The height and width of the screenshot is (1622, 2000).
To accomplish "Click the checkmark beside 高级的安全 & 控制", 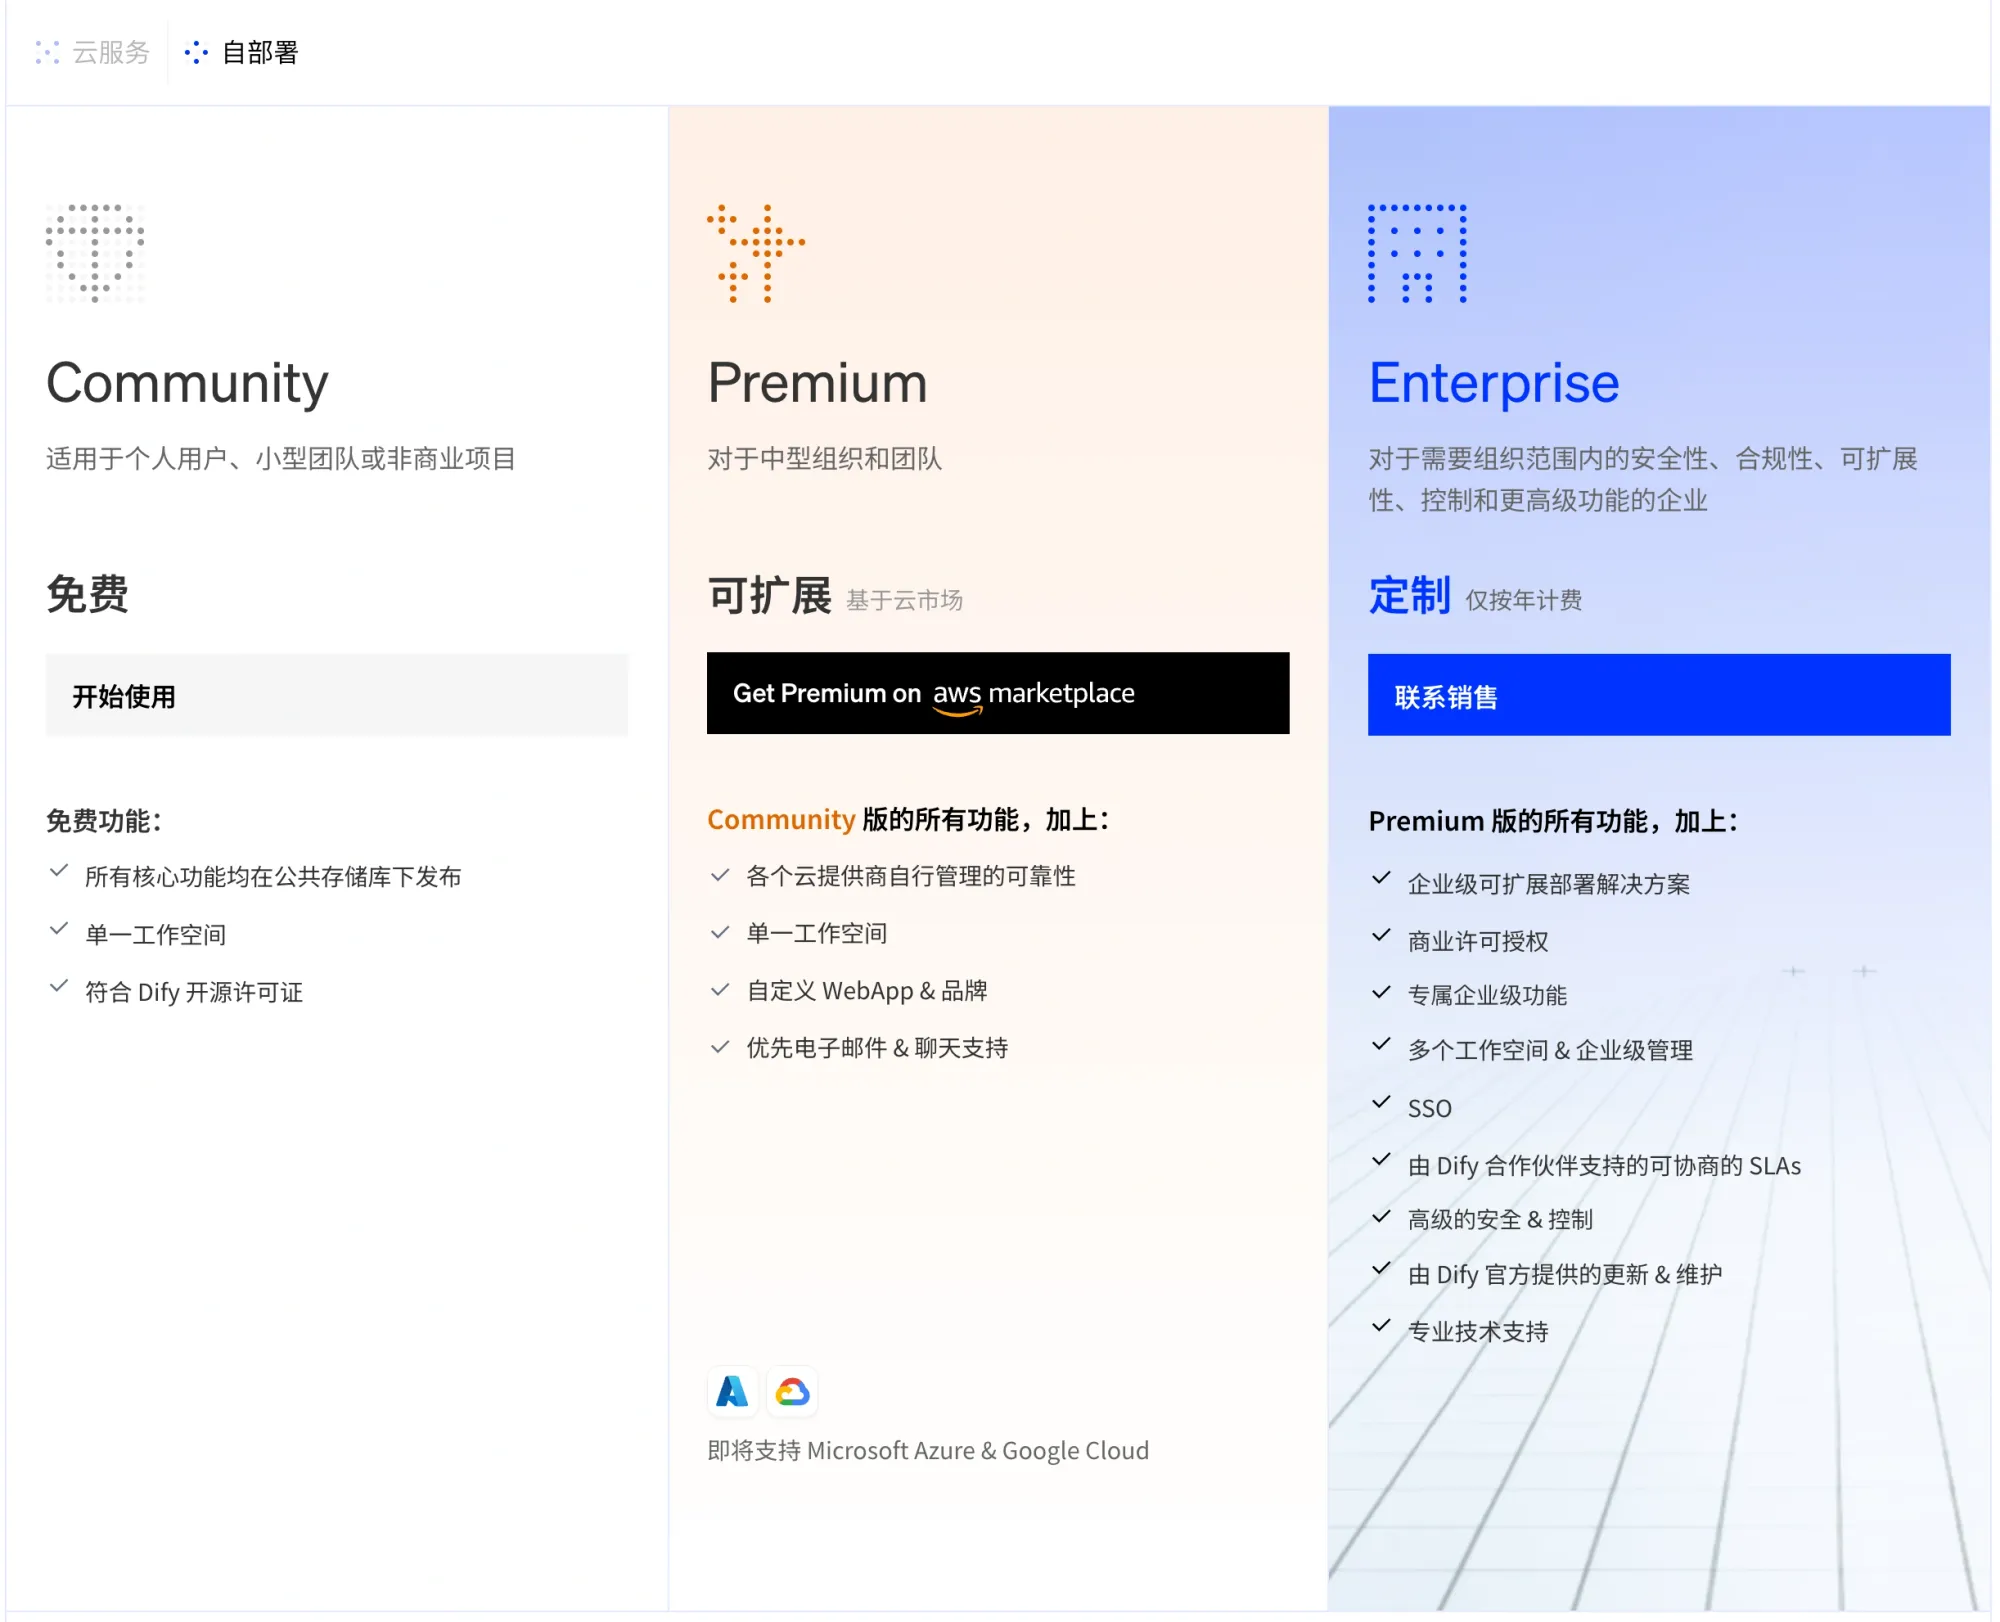I will click(x=1381, y=1217).
